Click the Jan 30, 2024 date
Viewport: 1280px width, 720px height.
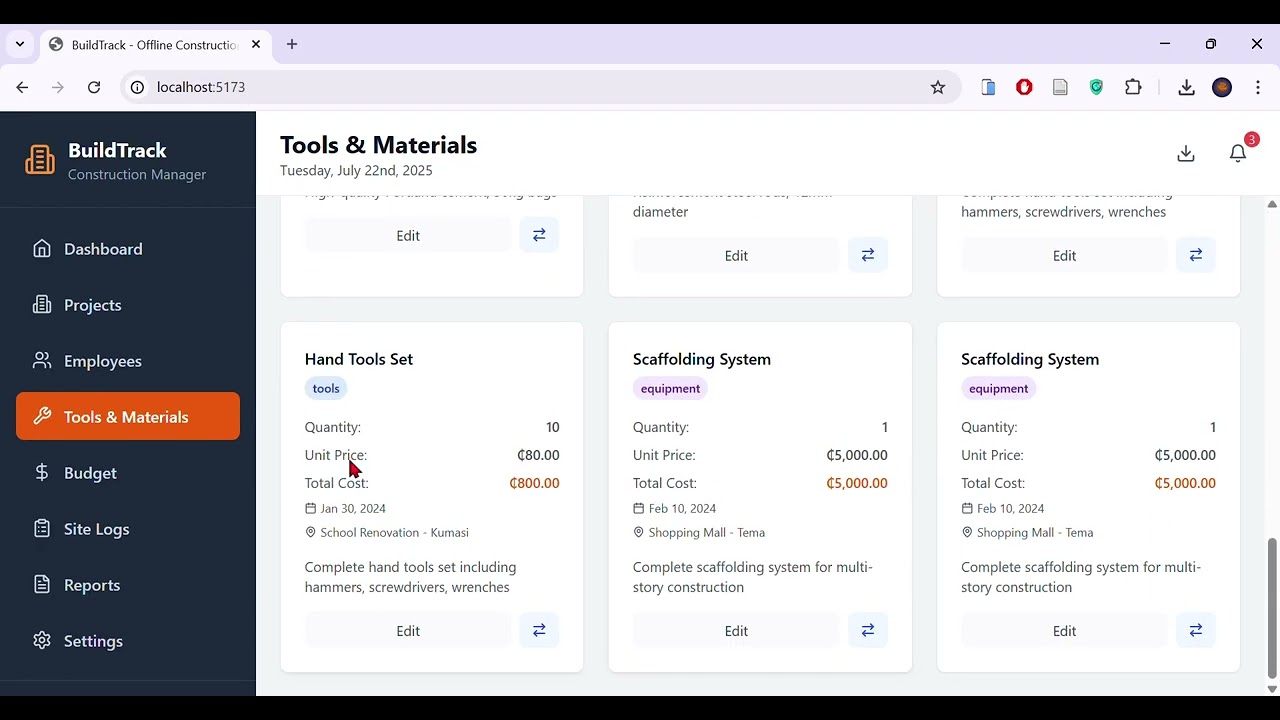(353, 509)
